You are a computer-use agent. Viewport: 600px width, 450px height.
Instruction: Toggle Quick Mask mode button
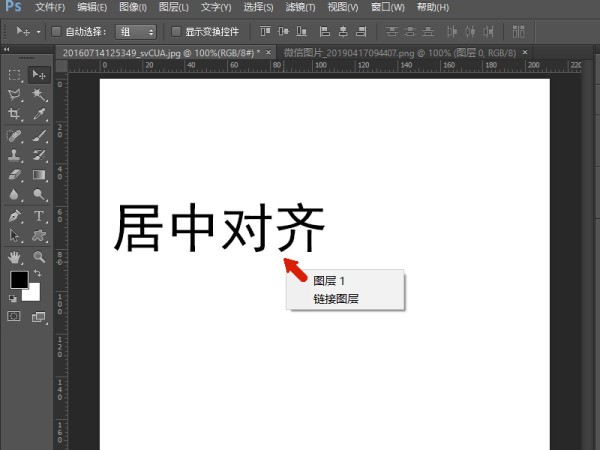click(15, 316)
